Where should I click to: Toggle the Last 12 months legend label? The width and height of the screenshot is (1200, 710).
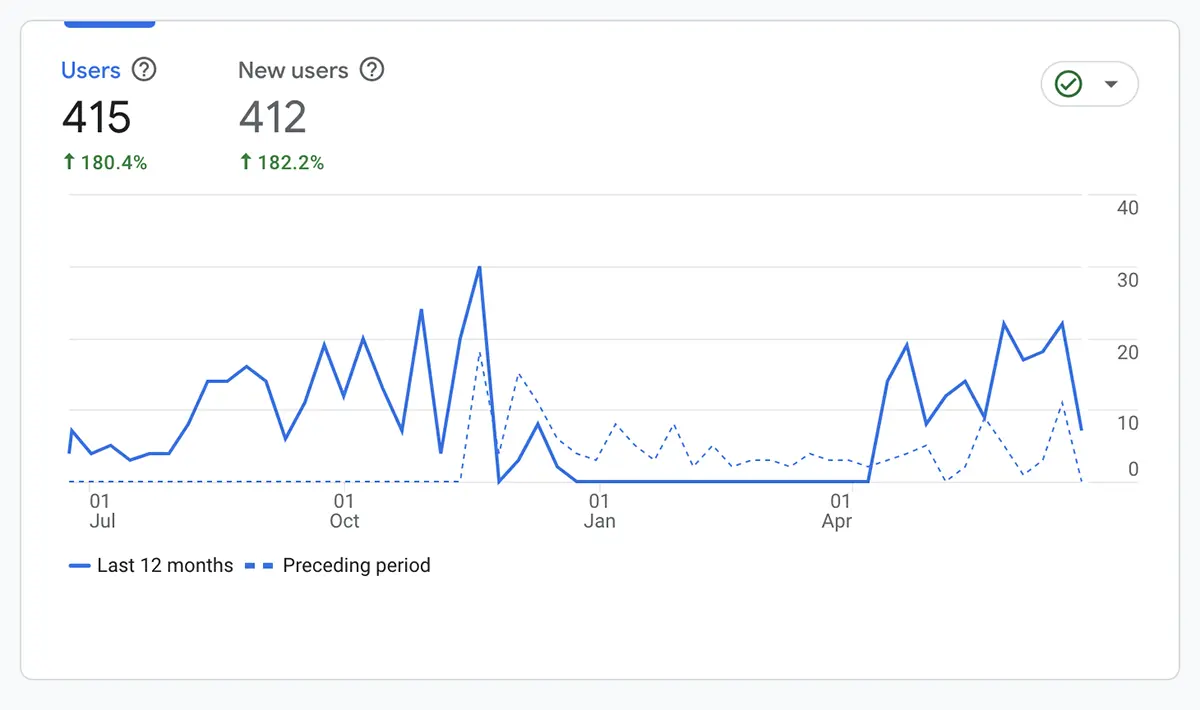click(165, 565)
